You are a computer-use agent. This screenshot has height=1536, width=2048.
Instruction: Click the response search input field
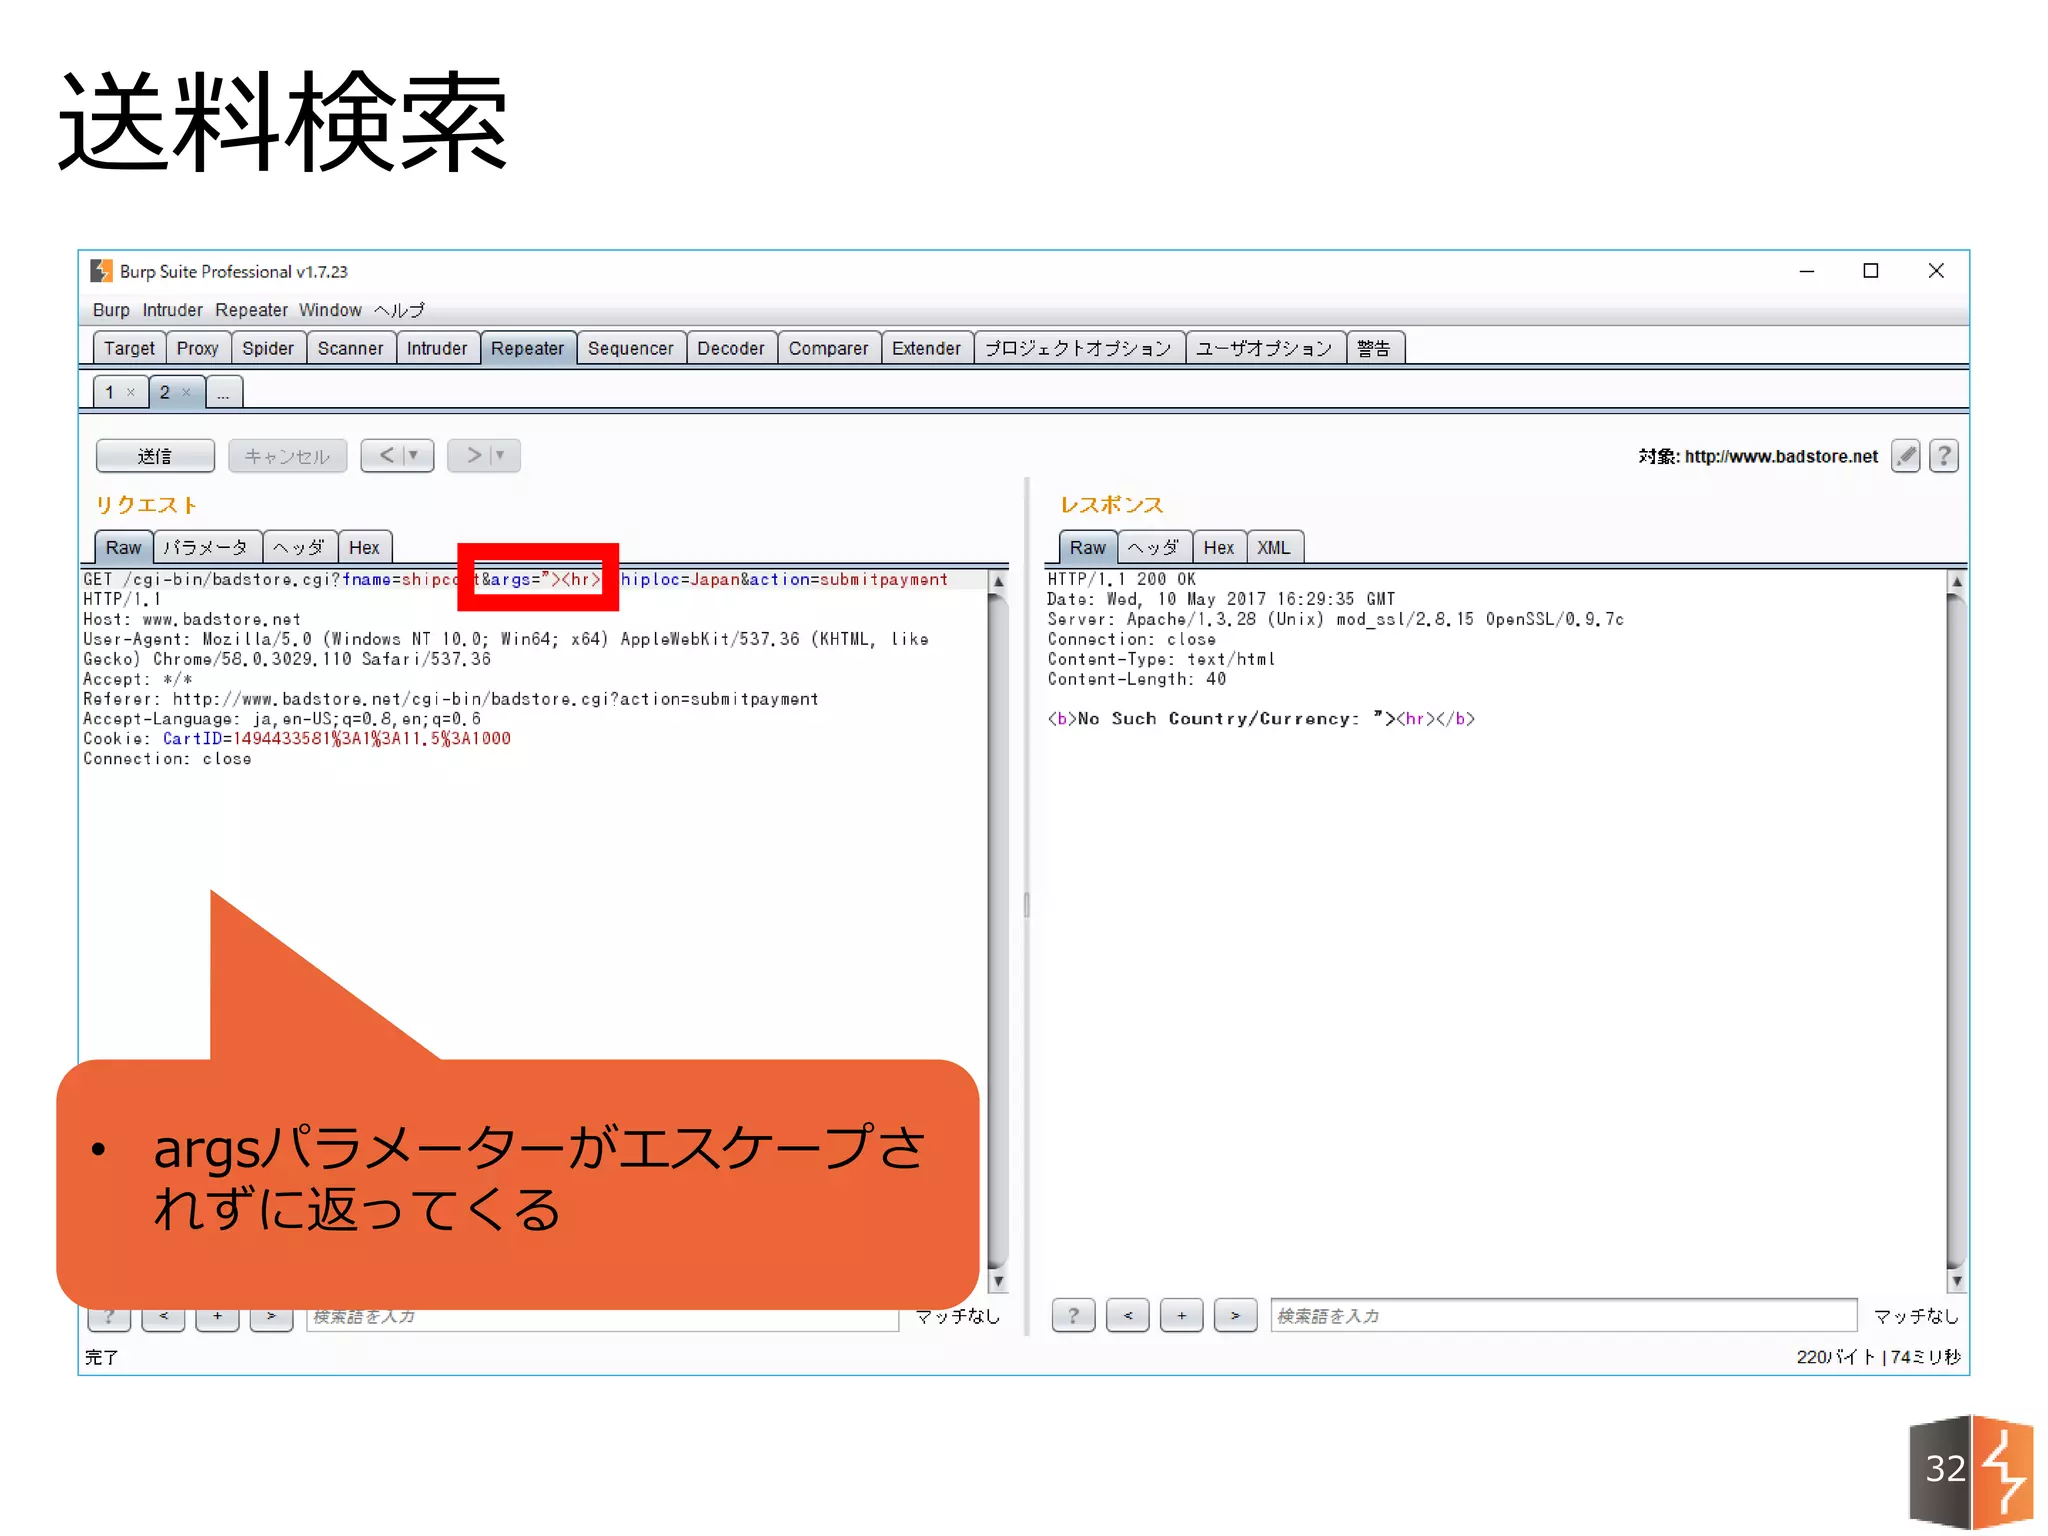[1563, 1315]
